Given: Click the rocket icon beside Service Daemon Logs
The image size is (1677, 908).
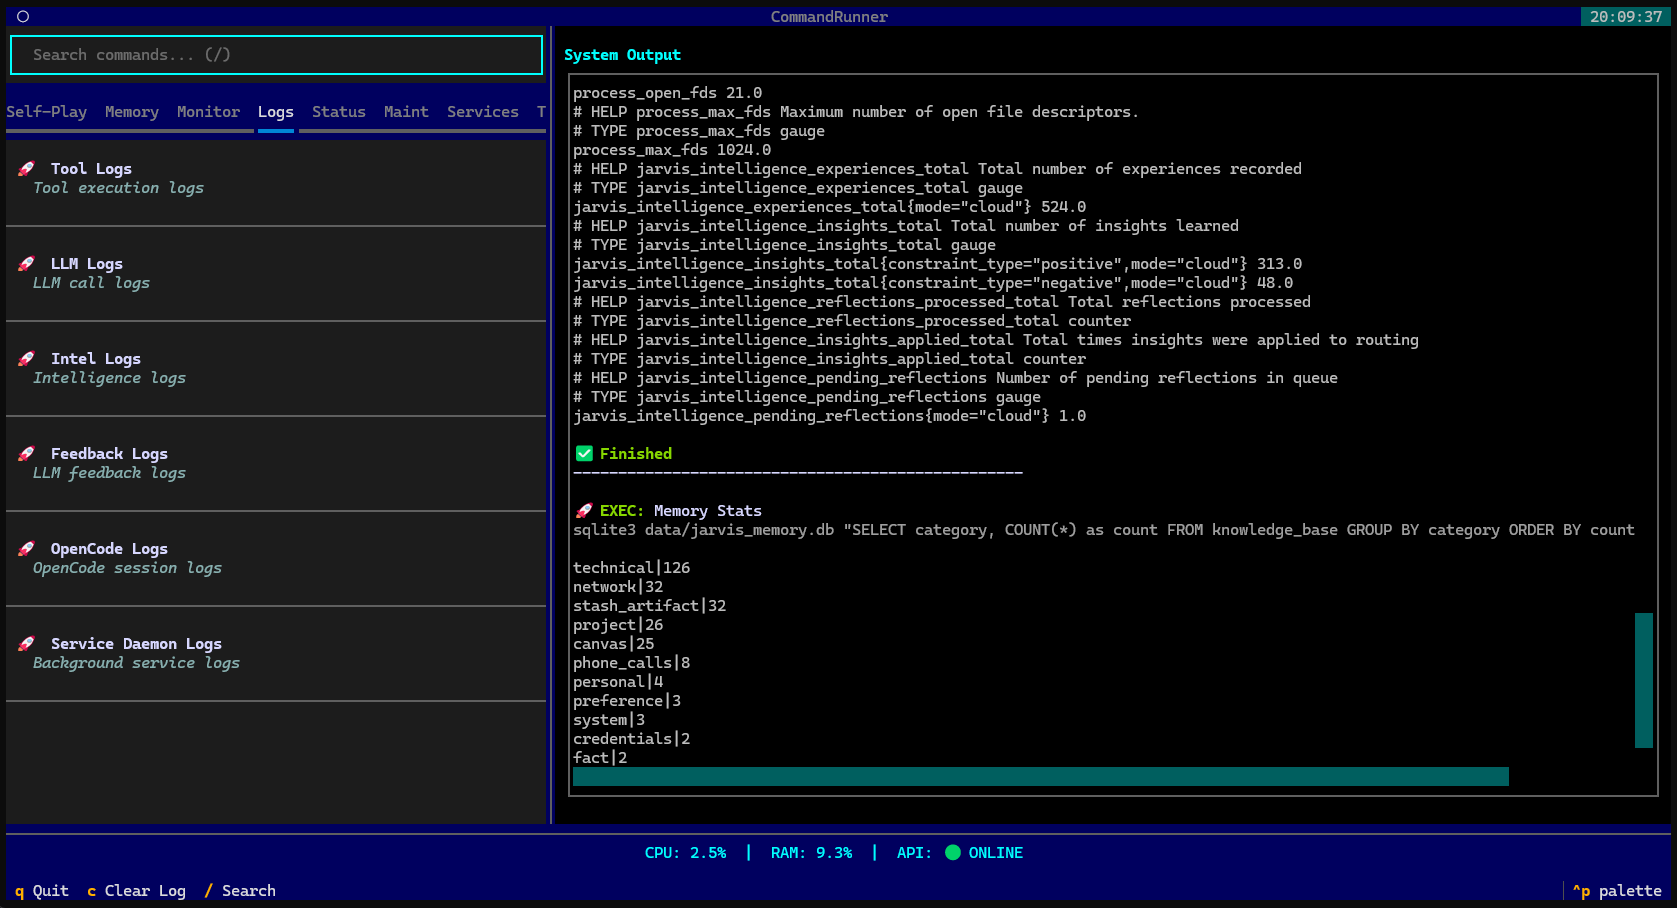Looking at the screenshot, I should (x=27, y=644).
